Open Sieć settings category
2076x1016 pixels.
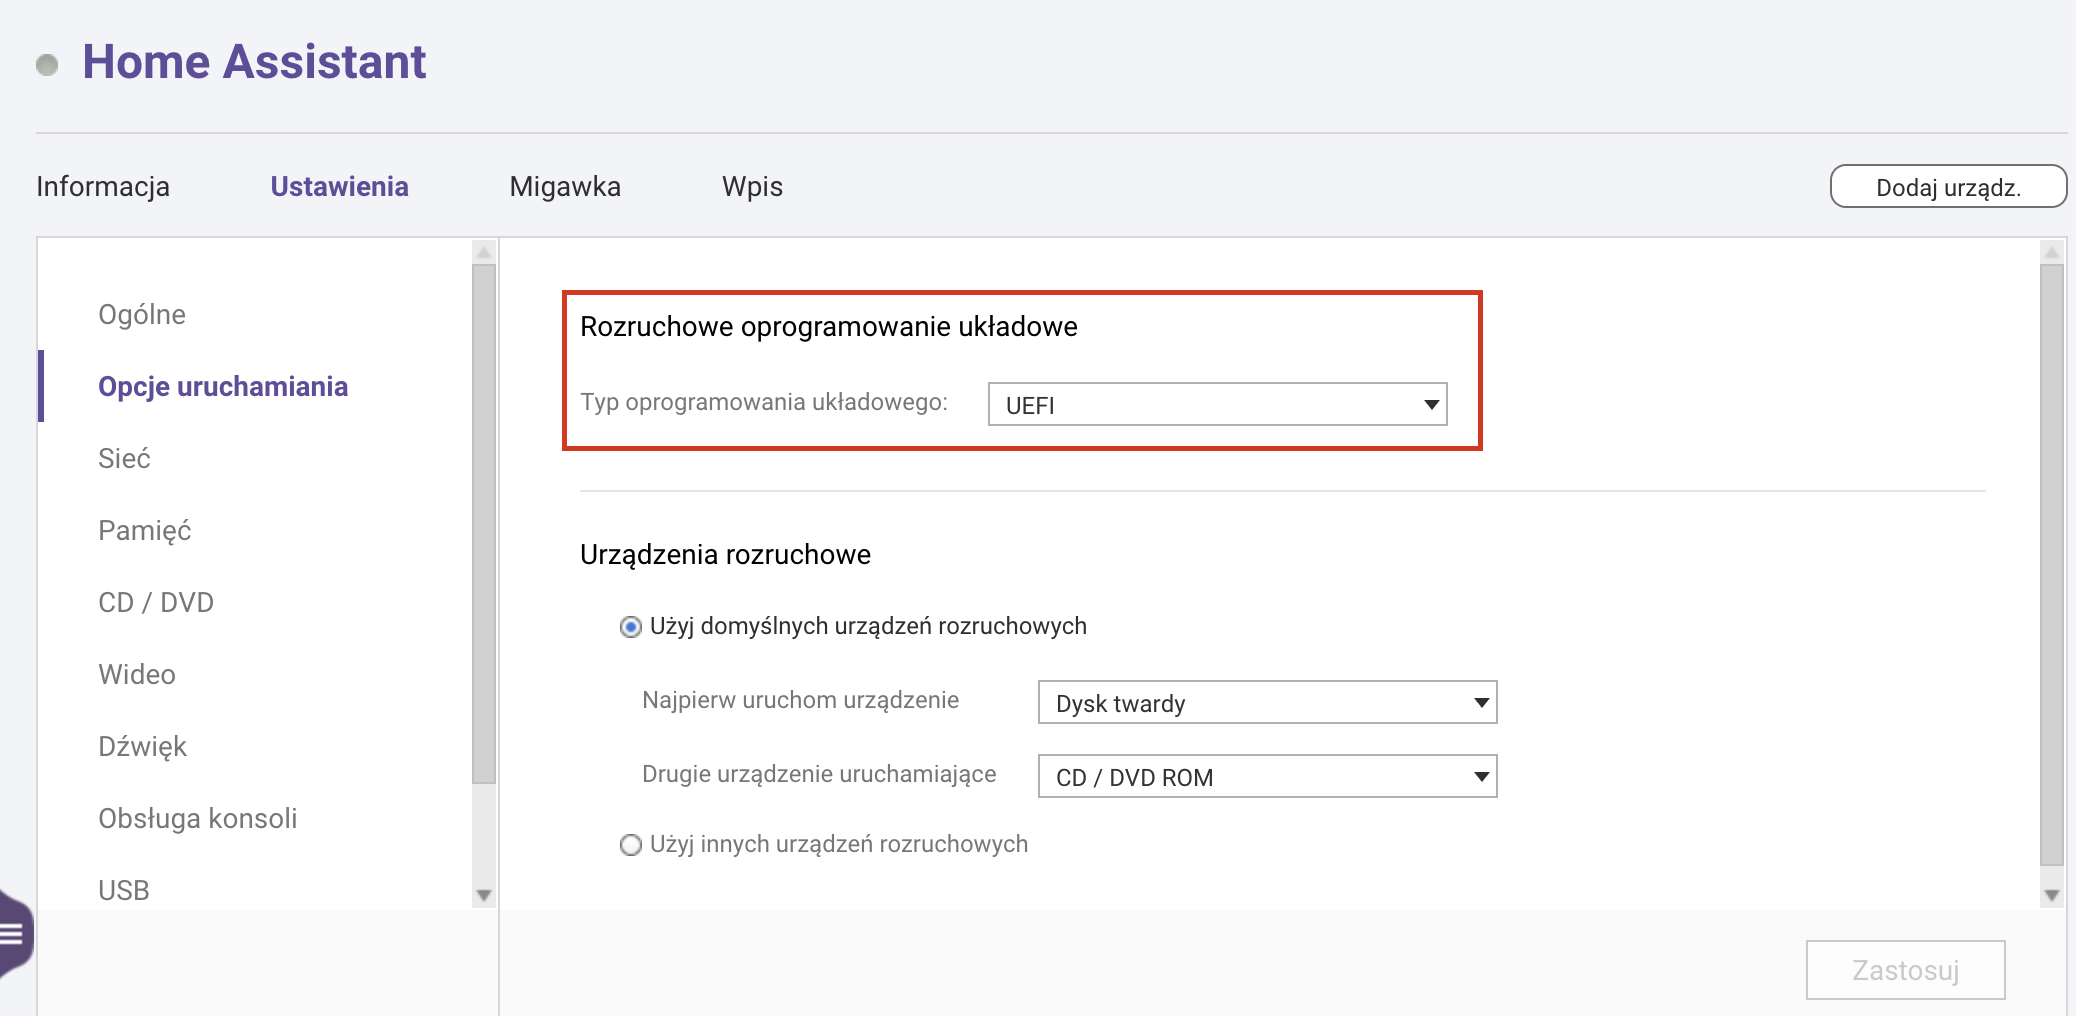tap(124, 458)
